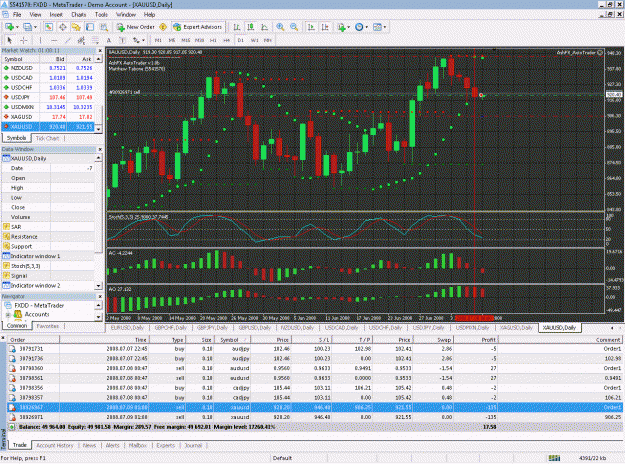
Task: Close the Data Window panel
Action: pos(100,149)
